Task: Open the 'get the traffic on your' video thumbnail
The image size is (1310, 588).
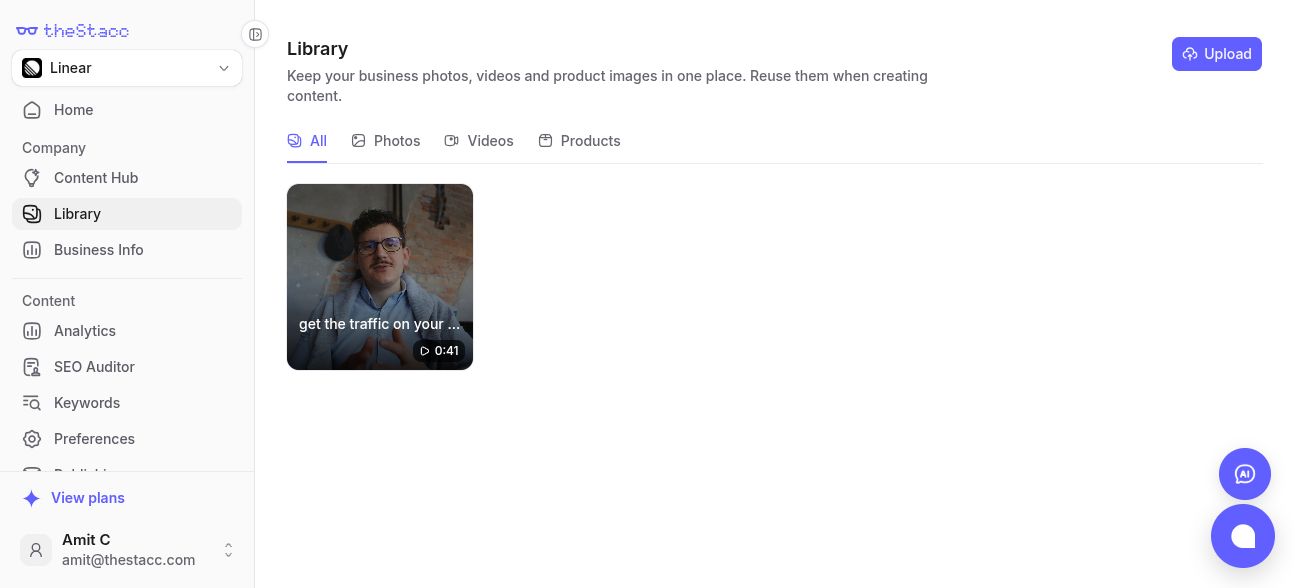Action: coord(380,277)
